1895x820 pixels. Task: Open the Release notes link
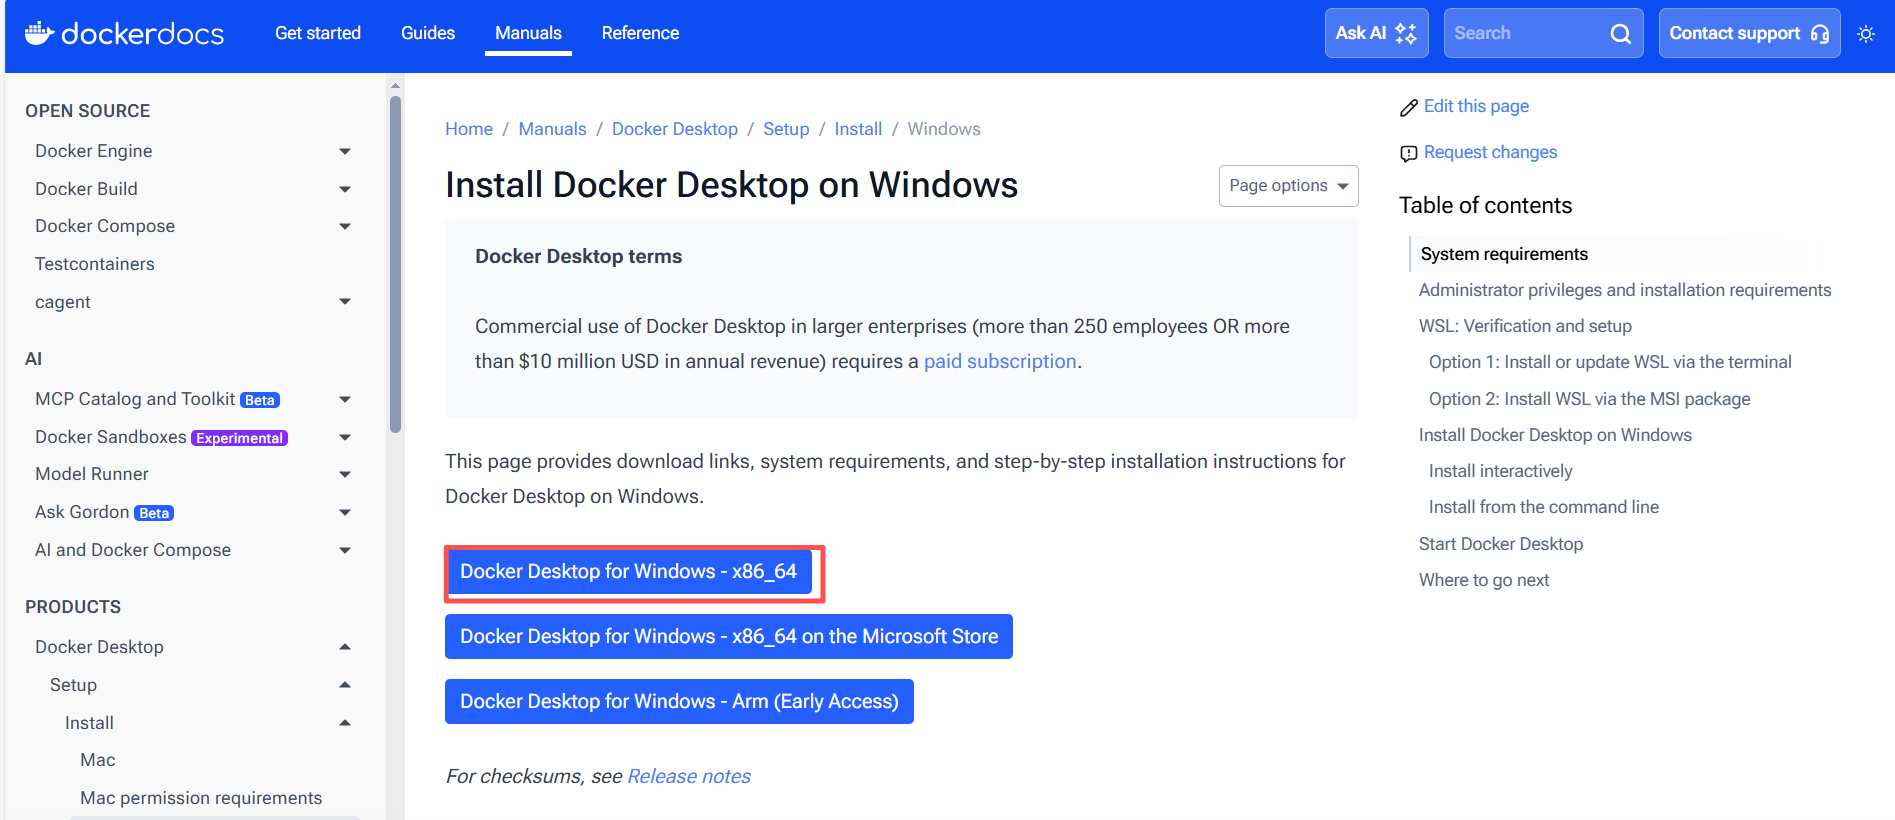689,776
